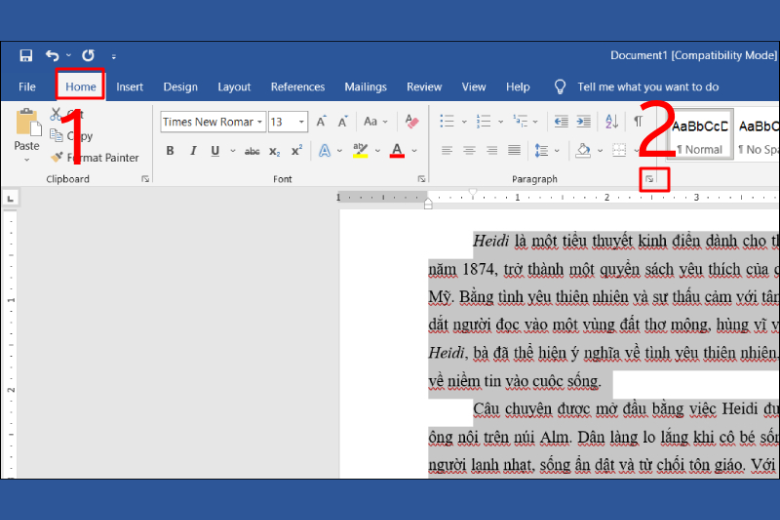Toggle strikethrough formatting
The image size is (780, 520).
[x=252, y=151]
